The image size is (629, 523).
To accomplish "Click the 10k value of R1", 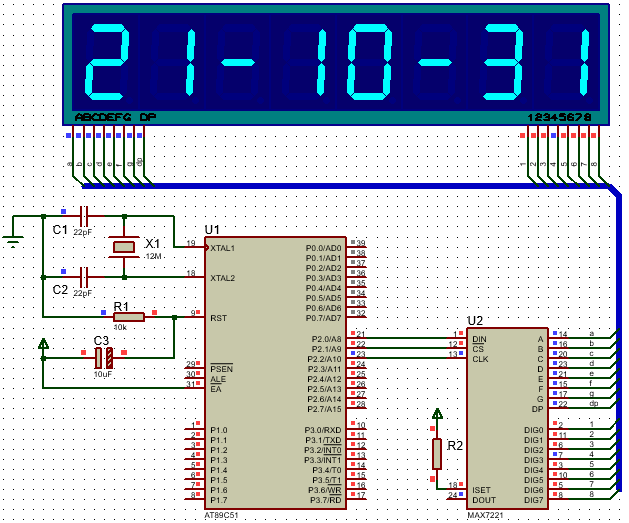I will click(120, 327).
